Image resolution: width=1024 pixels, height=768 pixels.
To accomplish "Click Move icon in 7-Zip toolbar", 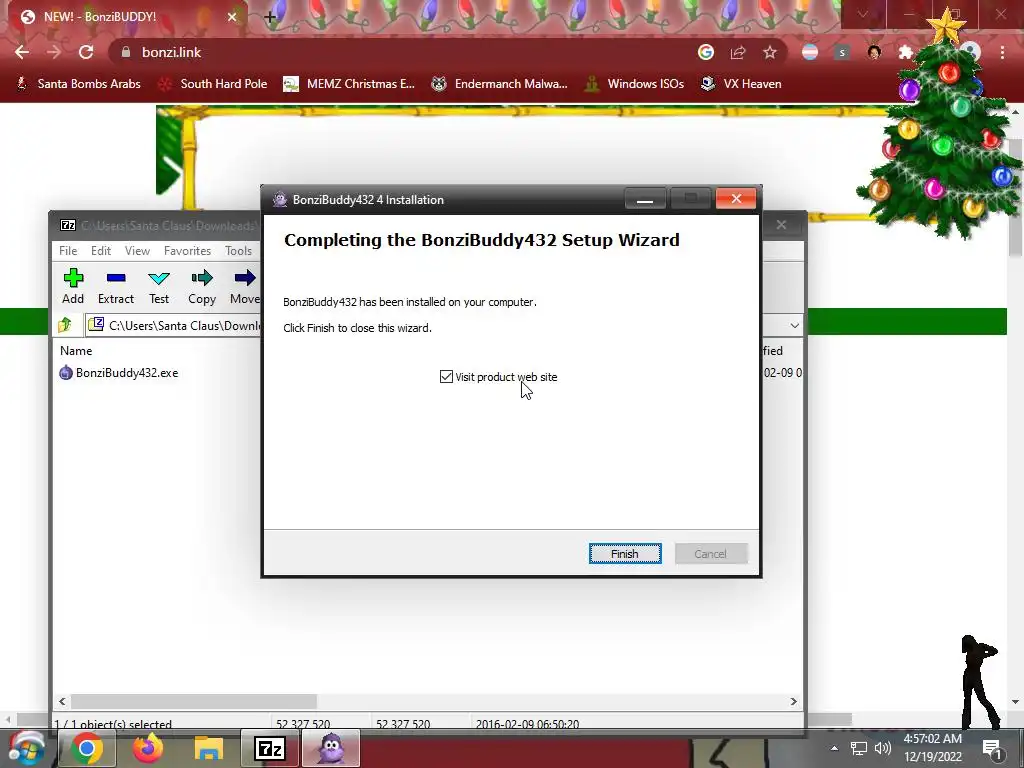I will [x=245, y=286].
